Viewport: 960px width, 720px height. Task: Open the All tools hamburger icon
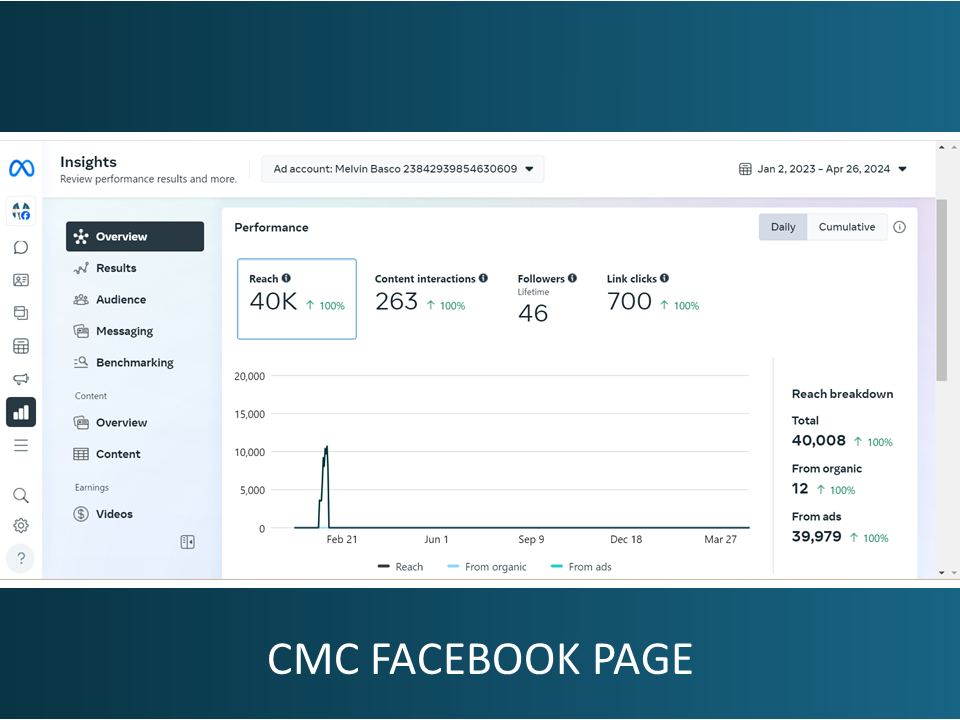click(x=21, y=445)
